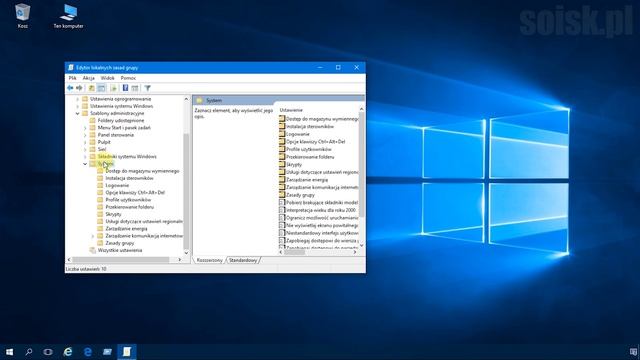Open the Kosz recycle bin desktop icon
Image resolution: width=640 pixels, height=360 pixels.
[x=22, y=16]
